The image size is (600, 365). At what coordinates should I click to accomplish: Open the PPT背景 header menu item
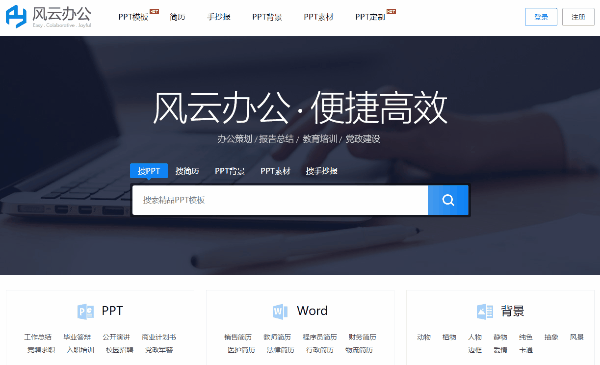click(x=267, y=17)
